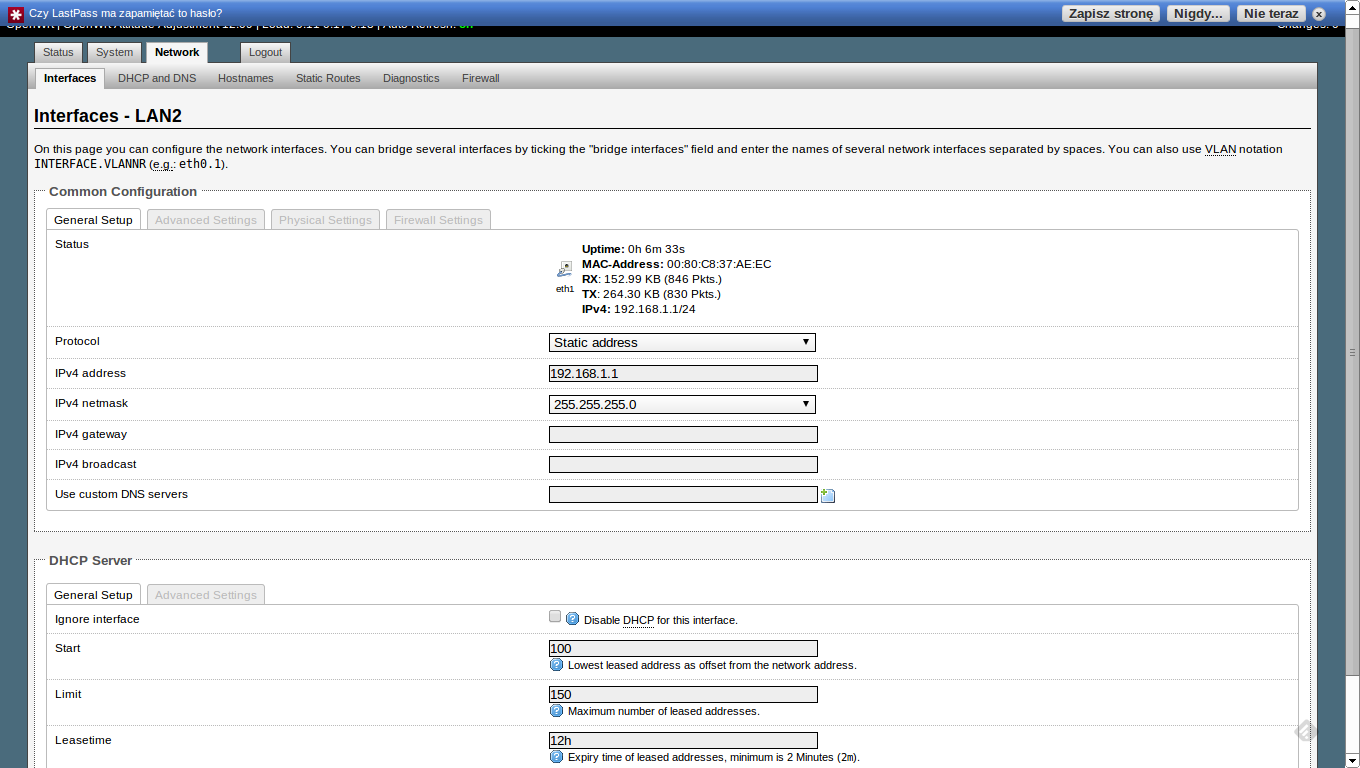
Task: Open help icon beside Leasetime description
Action: [x=557, y=757]
